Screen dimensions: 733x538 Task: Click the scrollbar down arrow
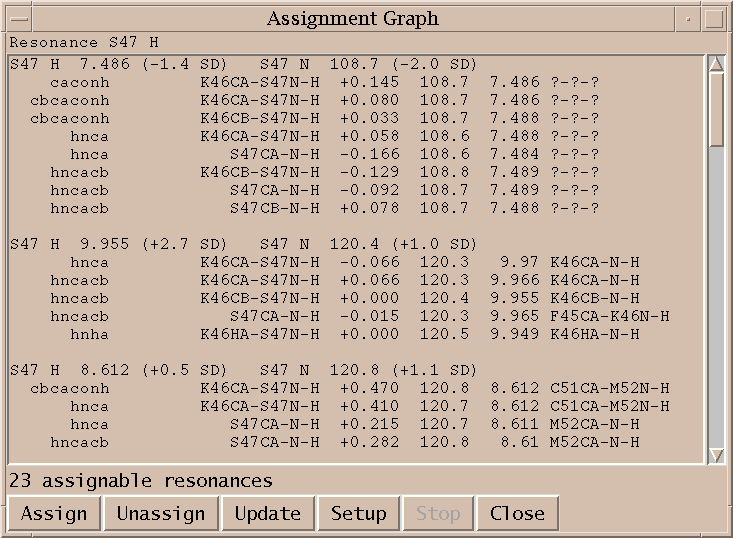(x=716, y=455)
